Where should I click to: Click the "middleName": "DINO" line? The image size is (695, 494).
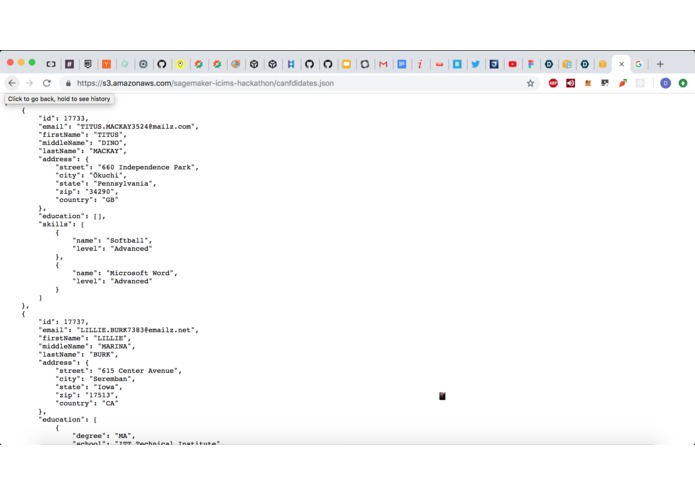tap(82, 143)
